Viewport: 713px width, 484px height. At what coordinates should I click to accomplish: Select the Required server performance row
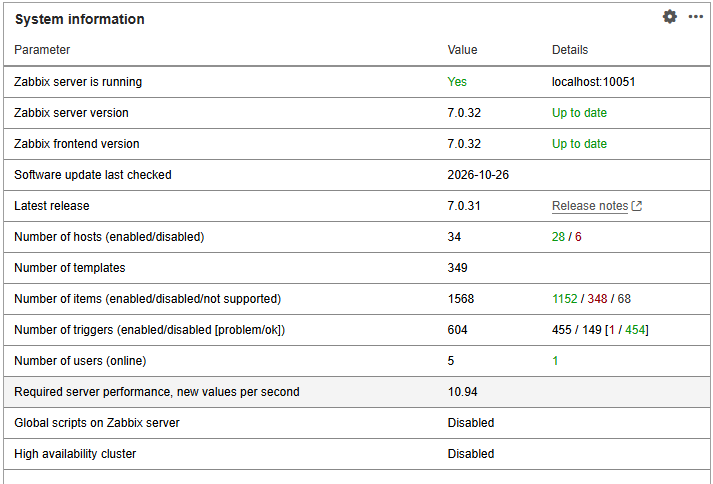pos(357,392)
